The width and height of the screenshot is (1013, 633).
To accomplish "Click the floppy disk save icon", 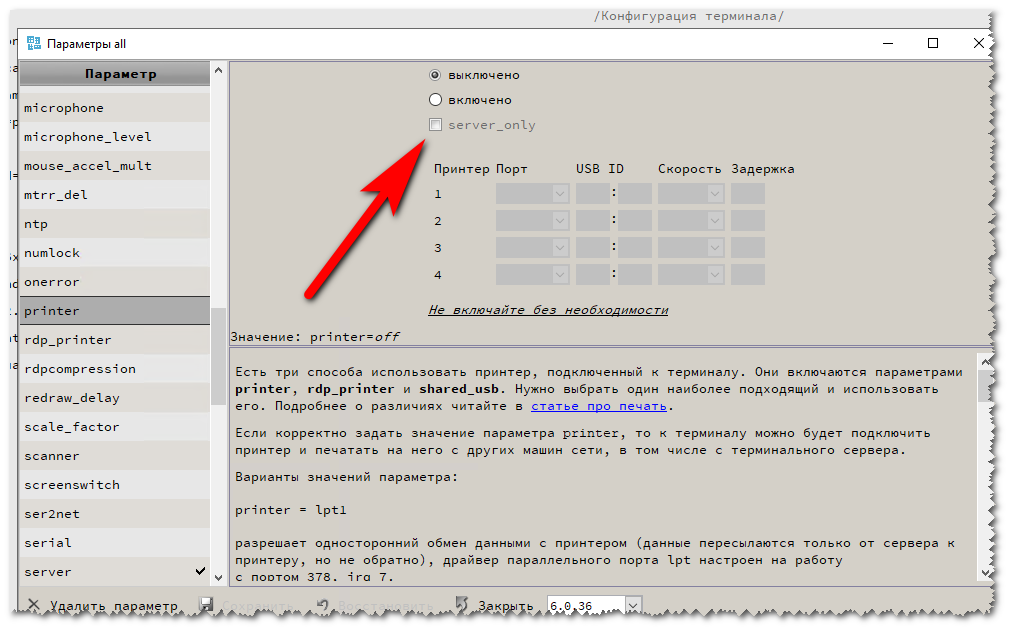I will click(206, 605).
